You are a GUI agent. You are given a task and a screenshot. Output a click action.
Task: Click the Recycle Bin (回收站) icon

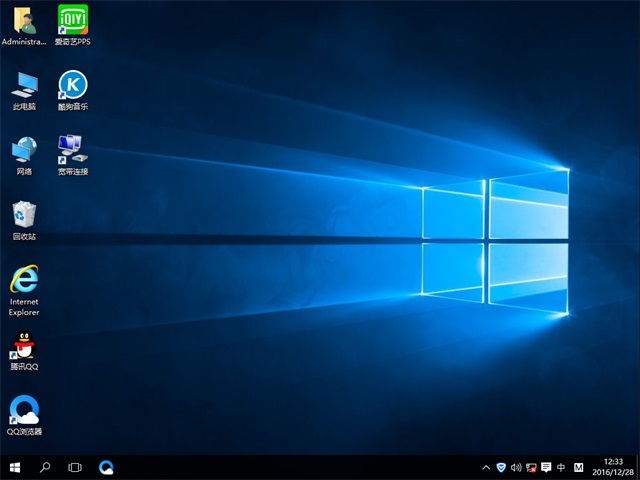point(24,215)
